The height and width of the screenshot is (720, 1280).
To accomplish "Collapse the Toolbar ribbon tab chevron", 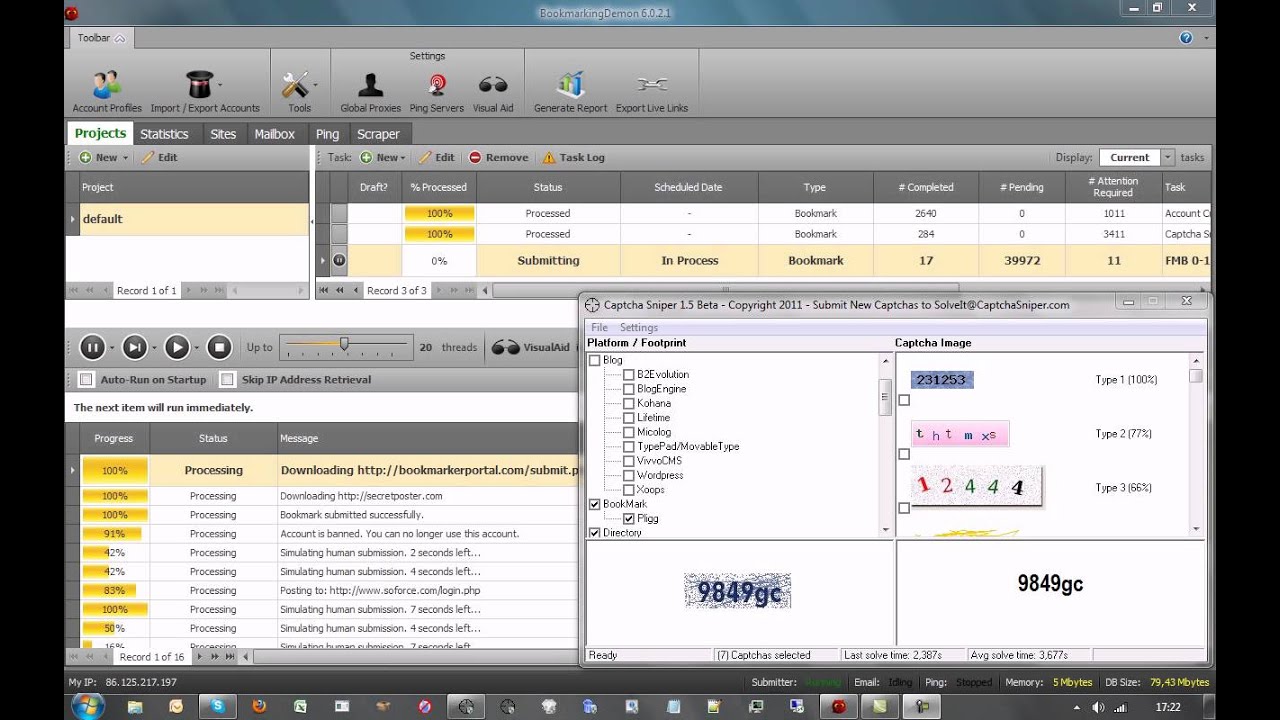I will 120,38.
